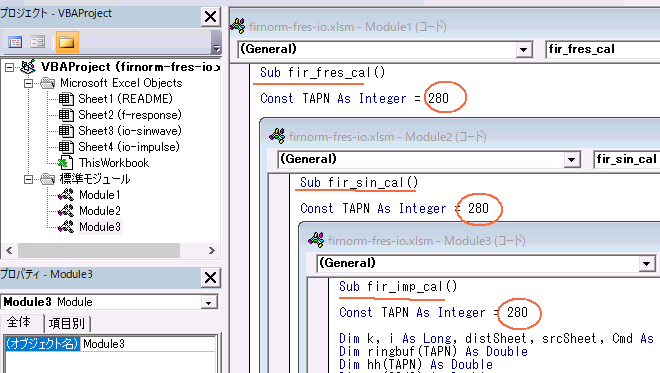The image size is (660, 373).
Task: Click the project tree horizontal scrollbar thumb
Action: pos(99,250)
